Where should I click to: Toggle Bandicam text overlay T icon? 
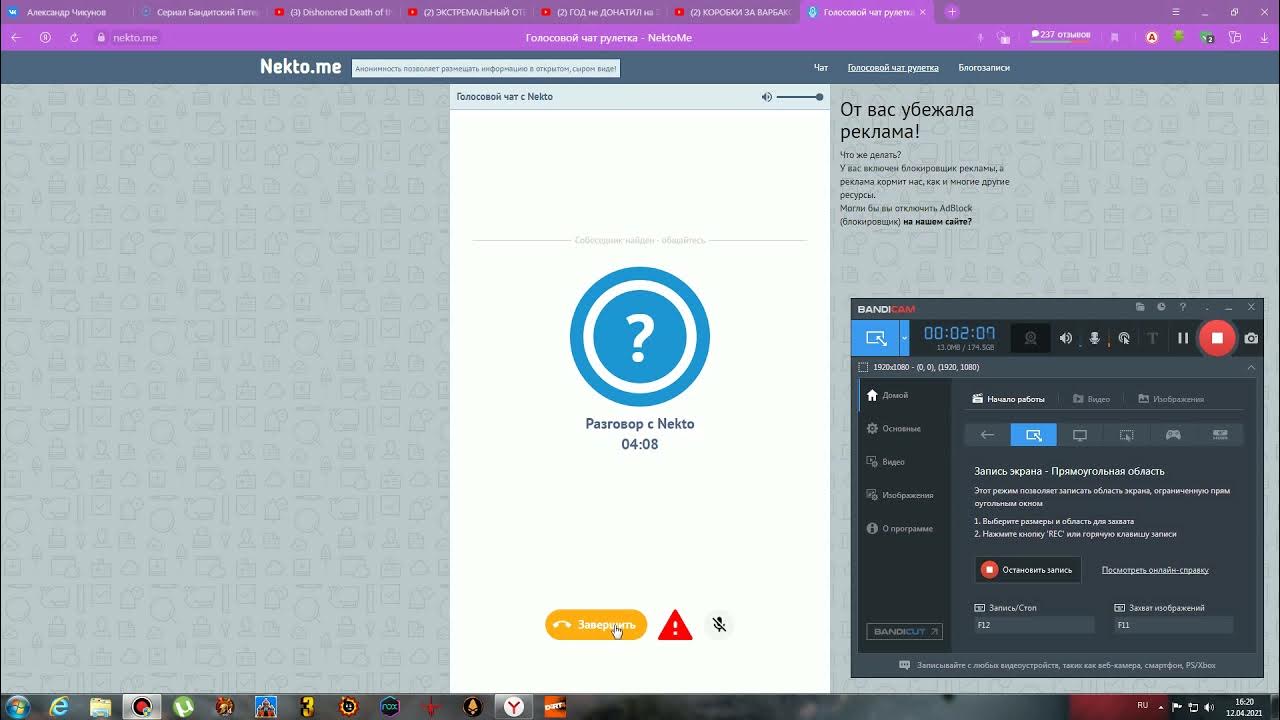coord(1153,338)
